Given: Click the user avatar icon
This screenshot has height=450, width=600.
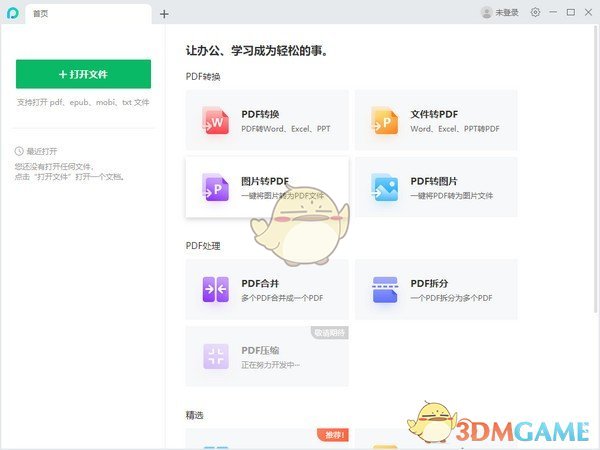Looking at the screenshot, I should point(487,13).
